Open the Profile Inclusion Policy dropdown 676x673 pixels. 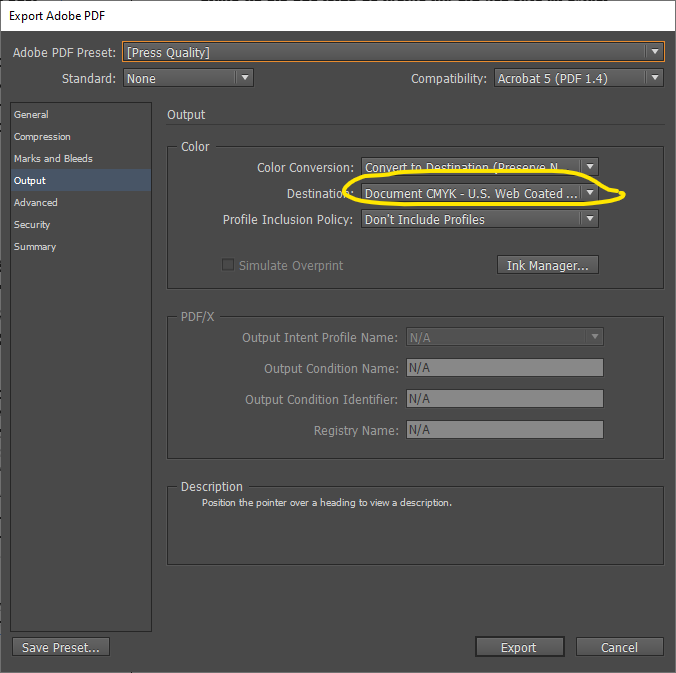479,220
